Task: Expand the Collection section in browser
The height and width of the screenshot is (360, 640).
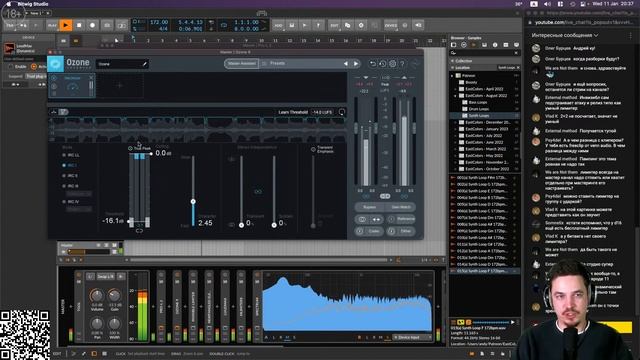Action: point(453,61)
